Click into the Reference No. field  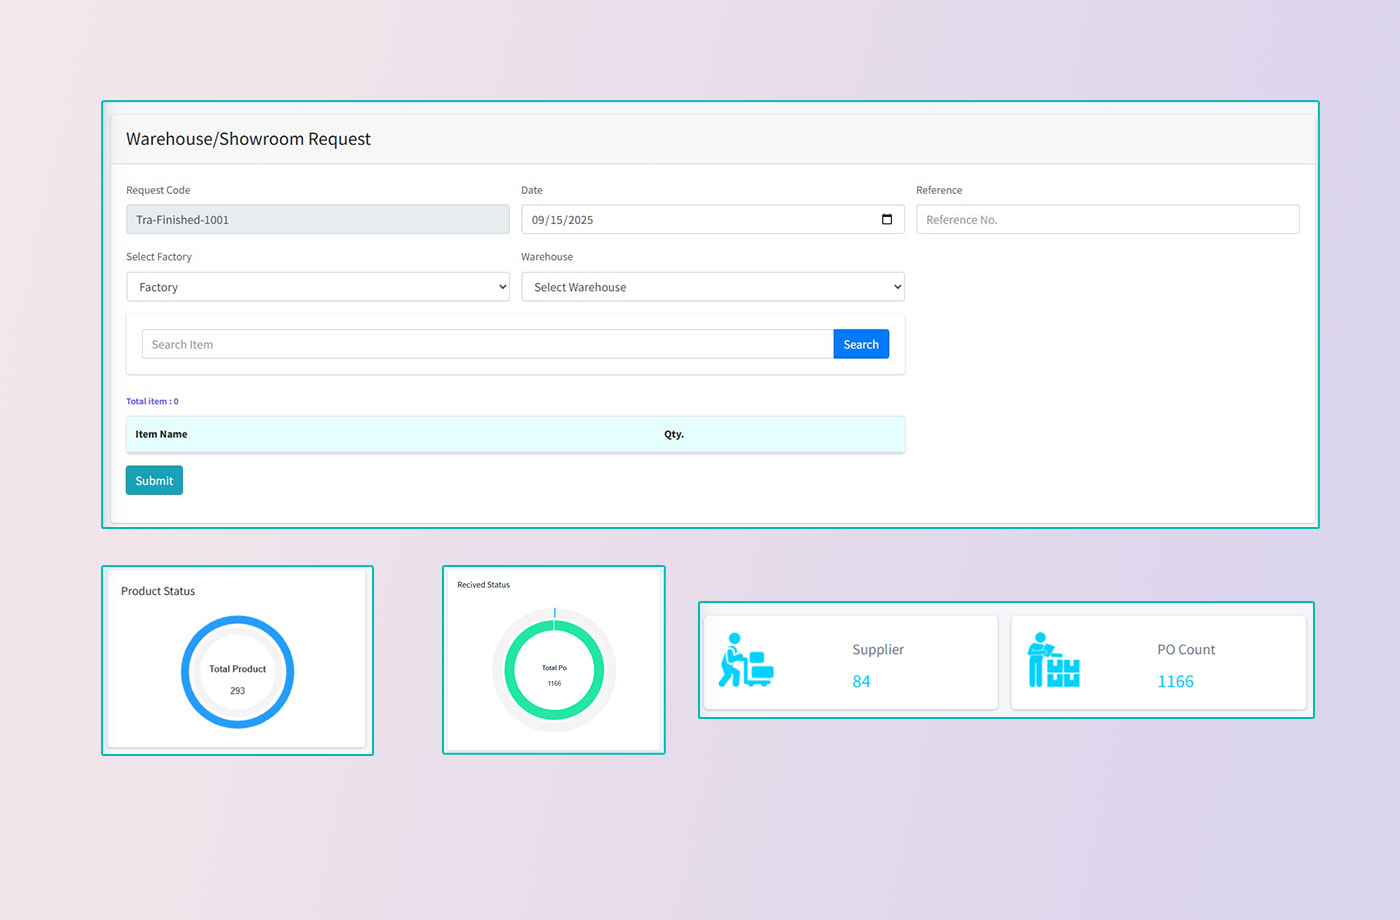(1107, 220)
